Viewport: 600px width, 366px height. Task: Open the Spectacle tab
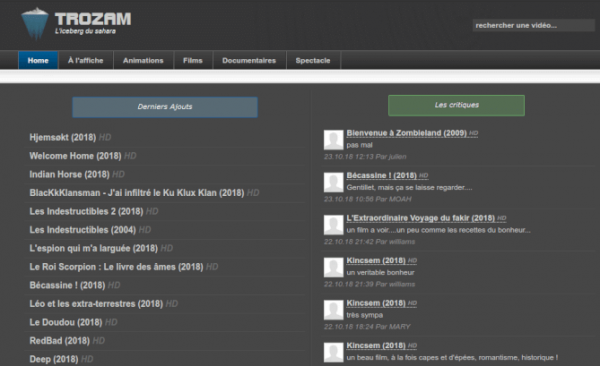[313, 60]
